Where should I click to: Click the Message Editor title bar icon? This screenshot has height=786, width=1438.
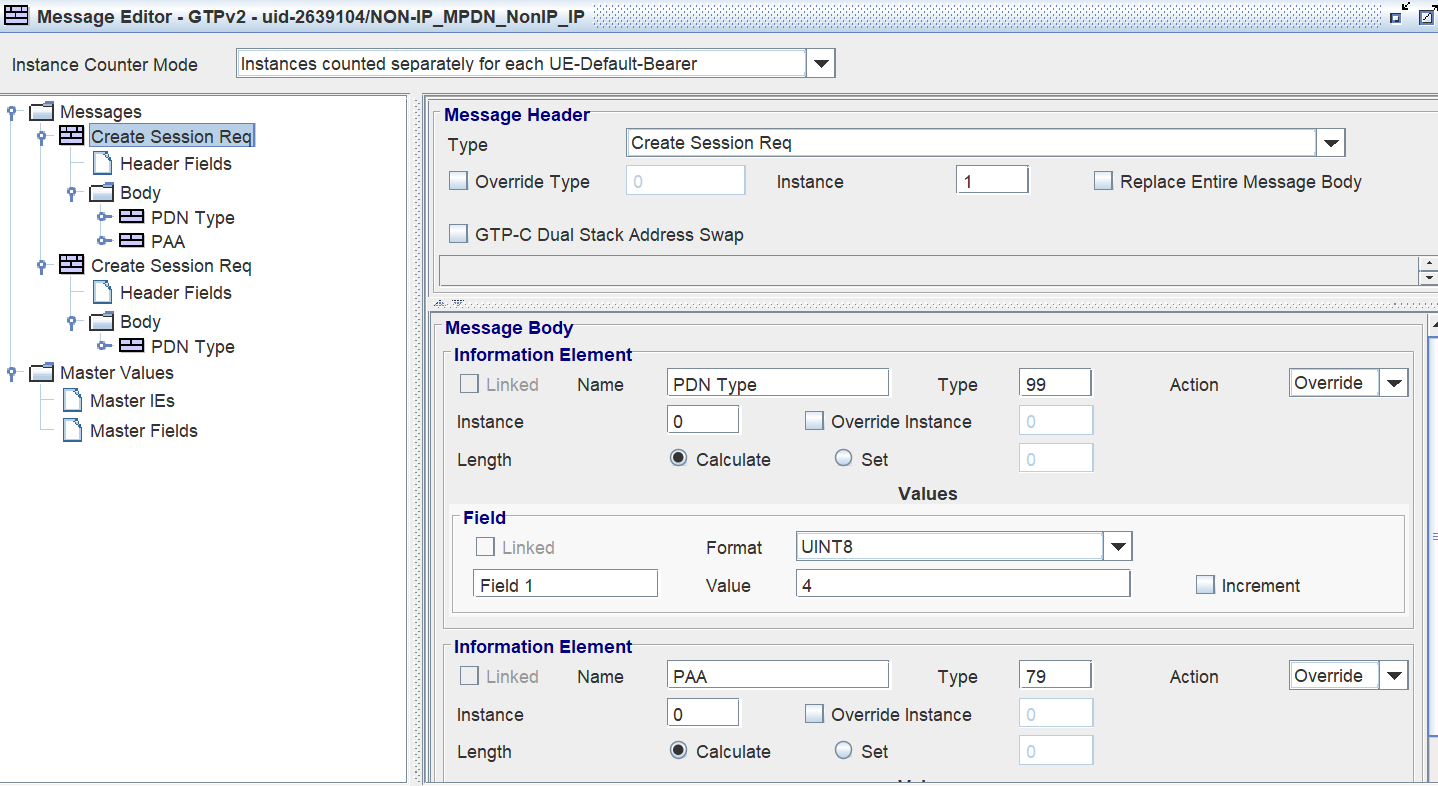click(x=17, y=16)
